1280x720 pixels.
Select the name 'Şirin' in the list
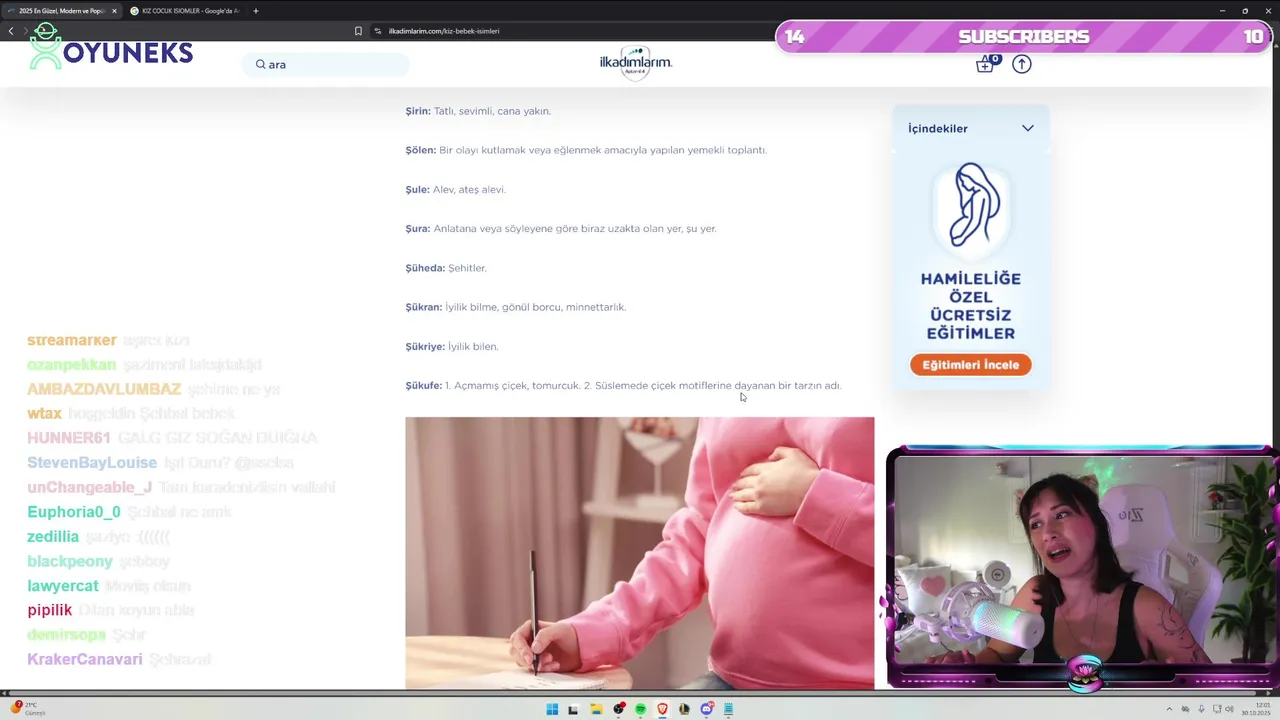(418, 111)
